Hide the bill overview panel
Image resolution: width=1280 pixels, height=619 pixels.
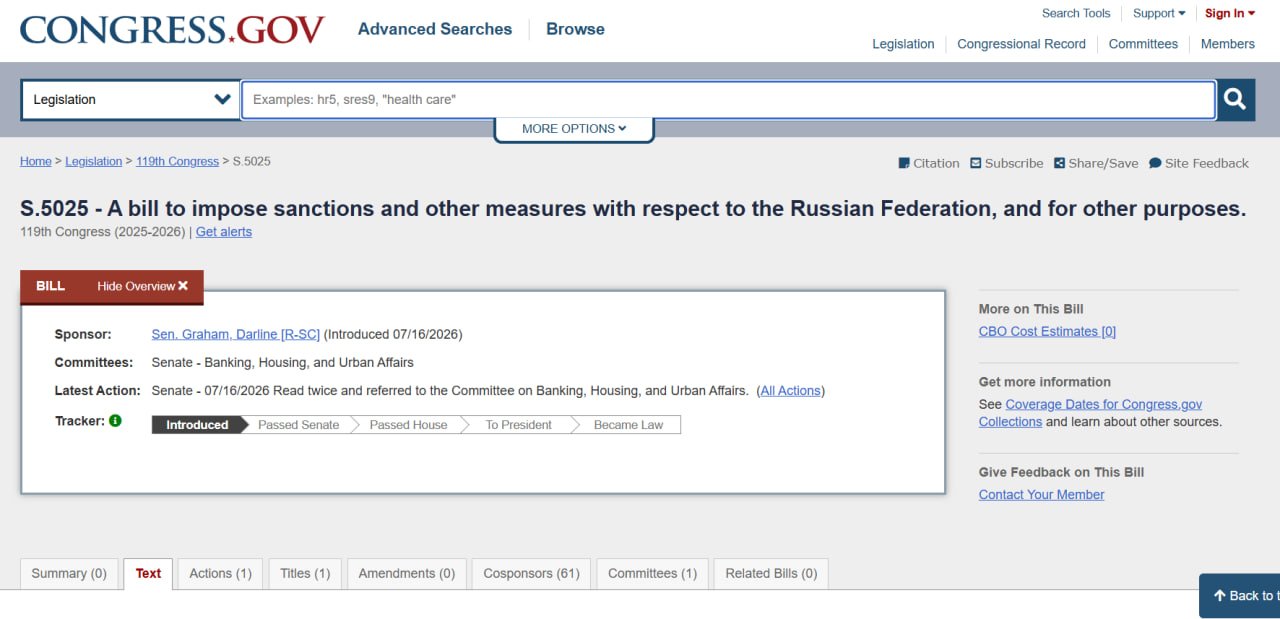click(x=142, y=286)
